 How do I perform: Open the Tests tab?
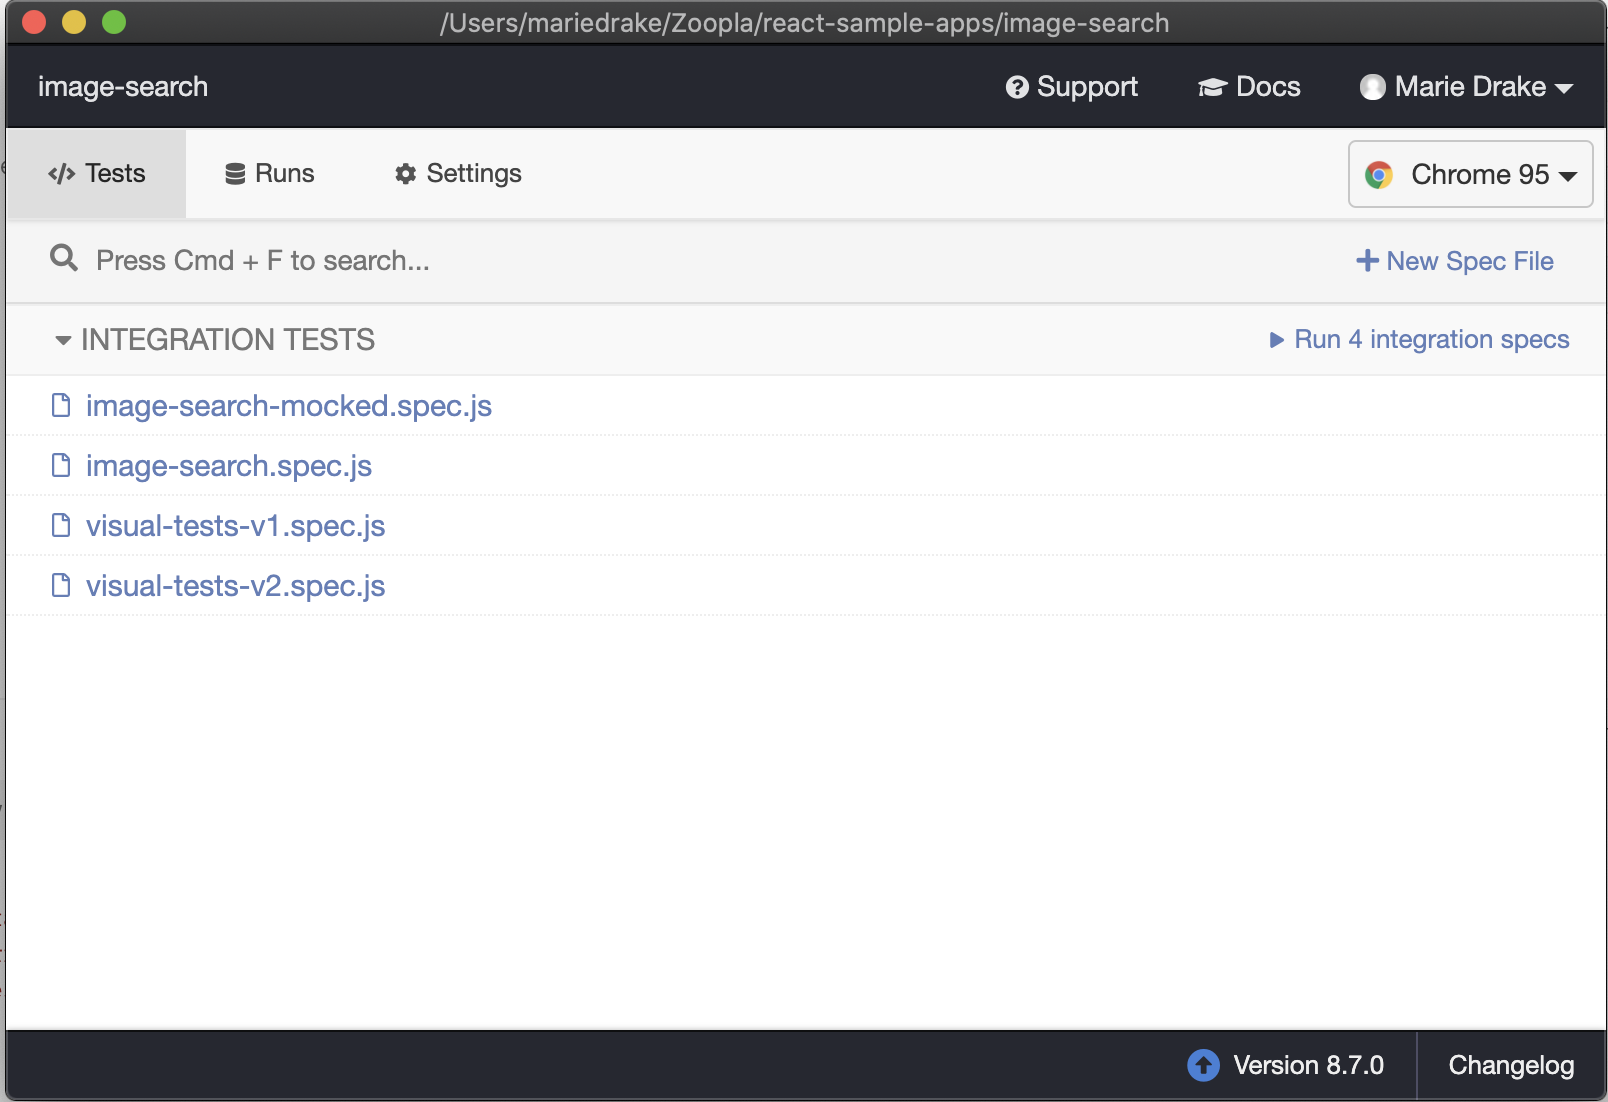[96, 174]
